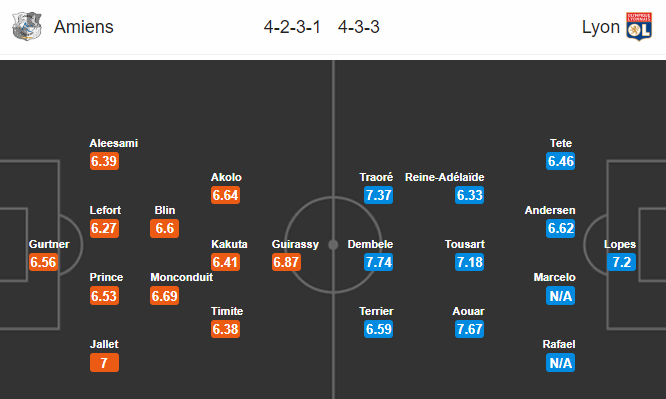Click the Amiens club crest icon
Screen dimensions: 666x399
[27, 26]
